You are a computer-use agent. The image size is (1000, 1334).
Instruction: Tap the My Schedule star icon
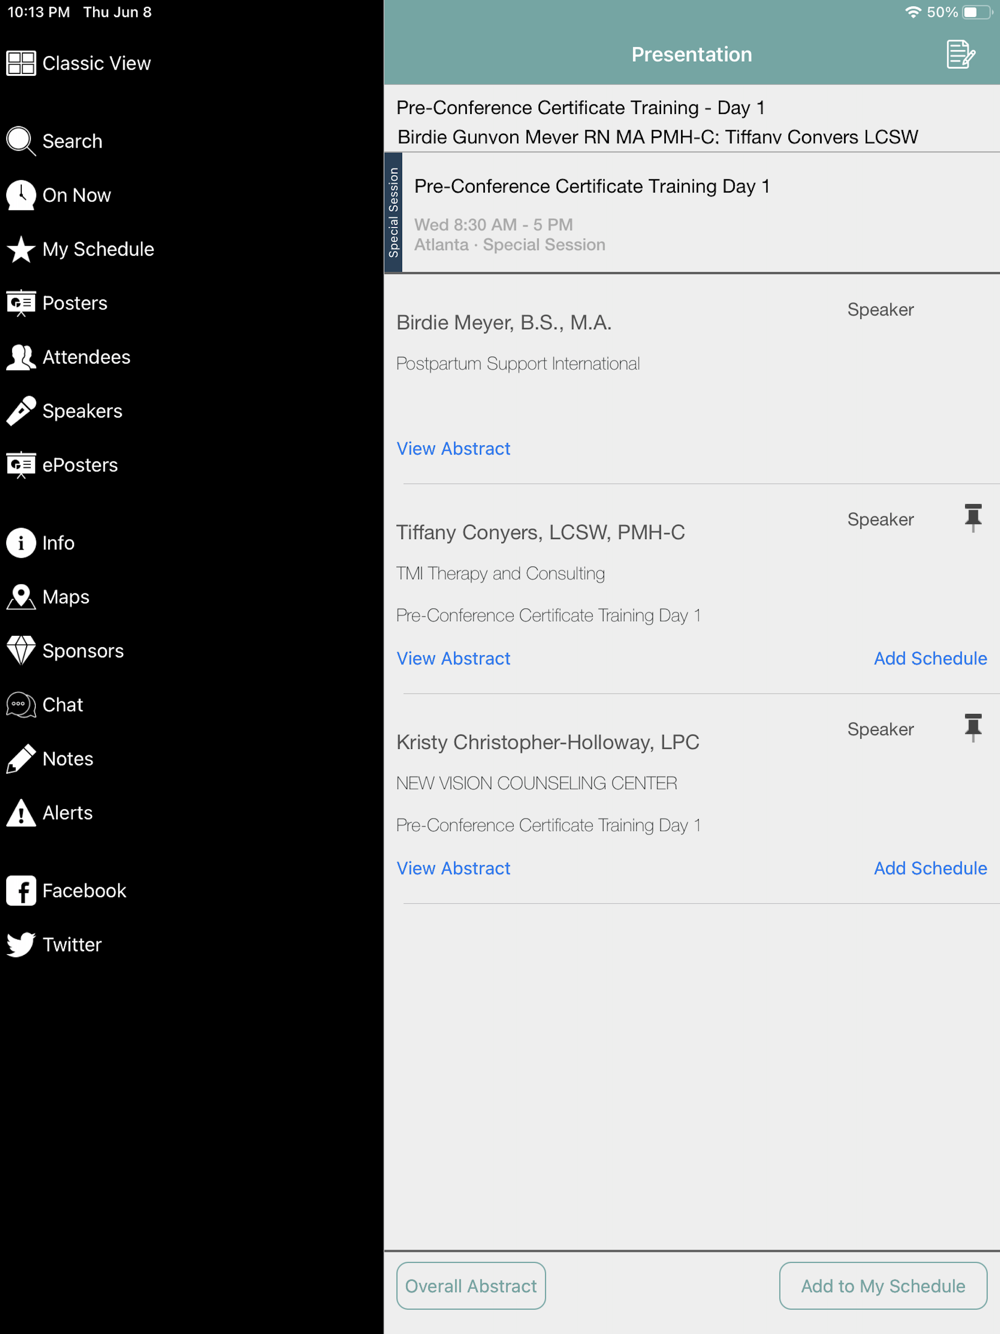[21, 249]
